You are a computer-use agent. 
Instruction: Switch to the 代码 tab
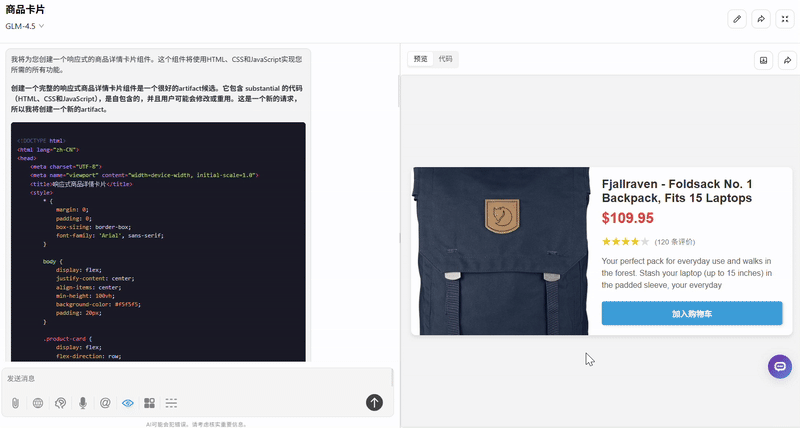click(x=445, y=59)
